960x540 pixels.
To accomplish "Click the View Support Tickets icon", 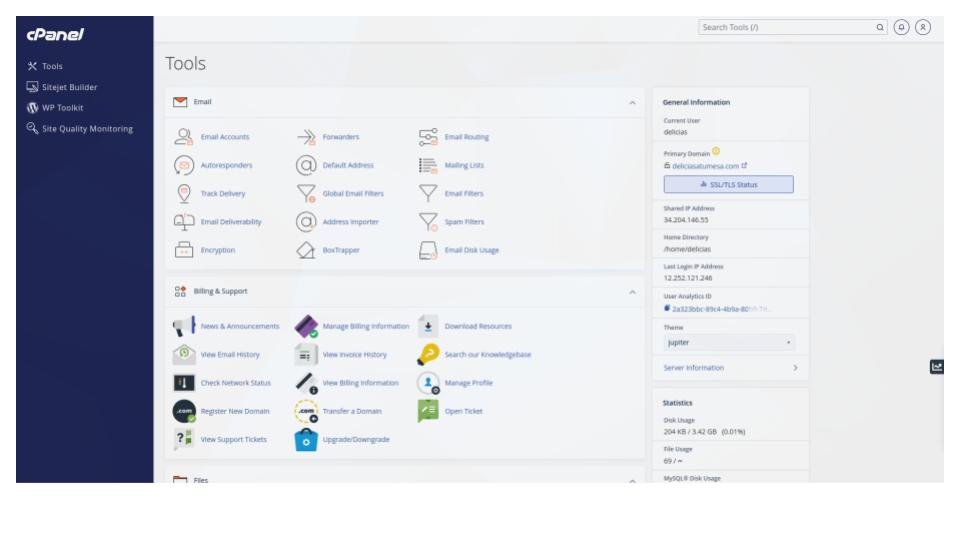I will click(184, 440).
